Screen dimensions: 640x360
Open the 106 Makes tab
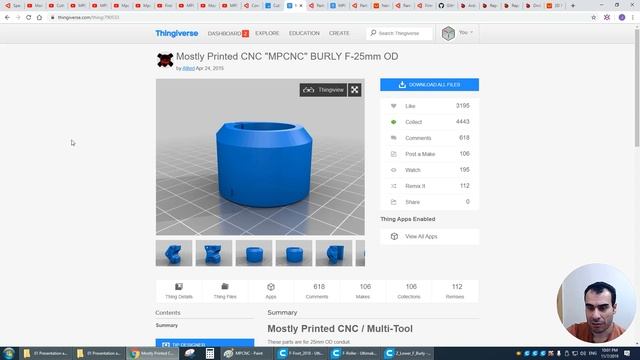pyautogui.click(x=363, y=291)
